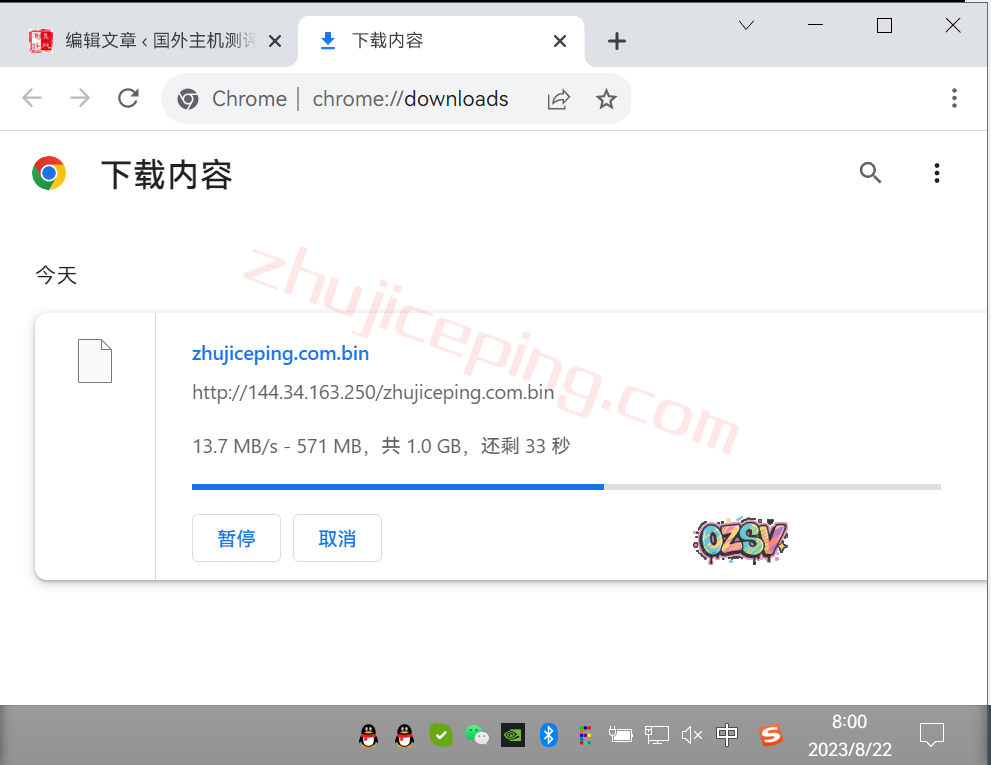Search downloads using the magnifier icon
Screen dimensions: 991x765
point(870,173)
